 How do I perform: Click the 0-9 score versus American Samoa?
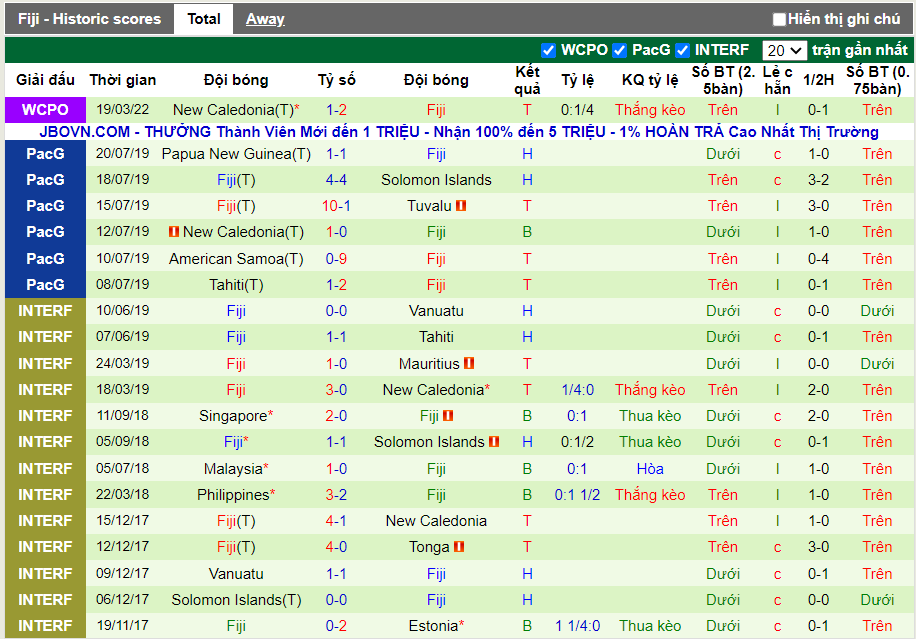[336, 259]
